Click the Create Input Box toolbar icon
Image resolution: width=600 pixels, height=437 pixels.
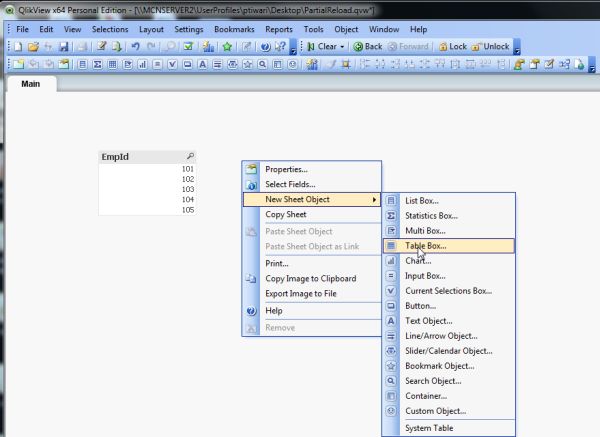coord(157,65)
